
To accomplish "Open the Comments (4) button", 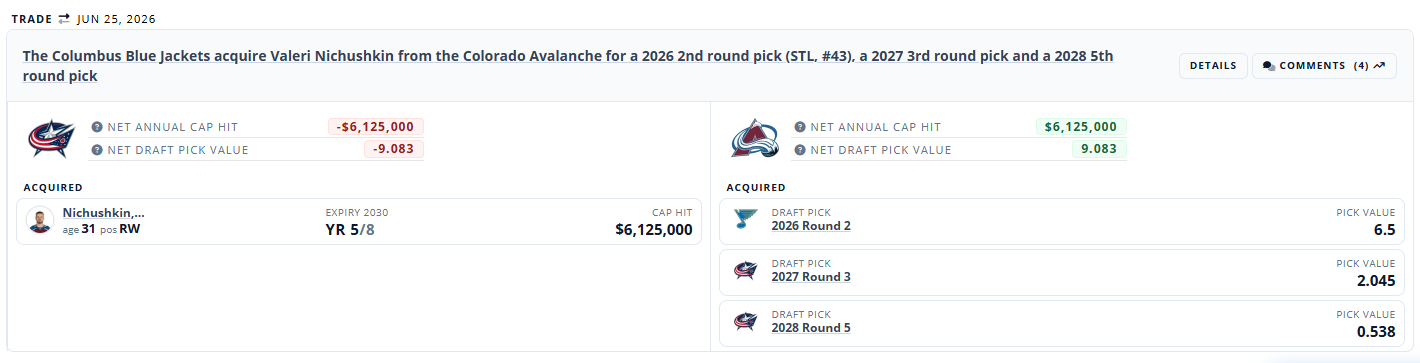I will 1324,66.
